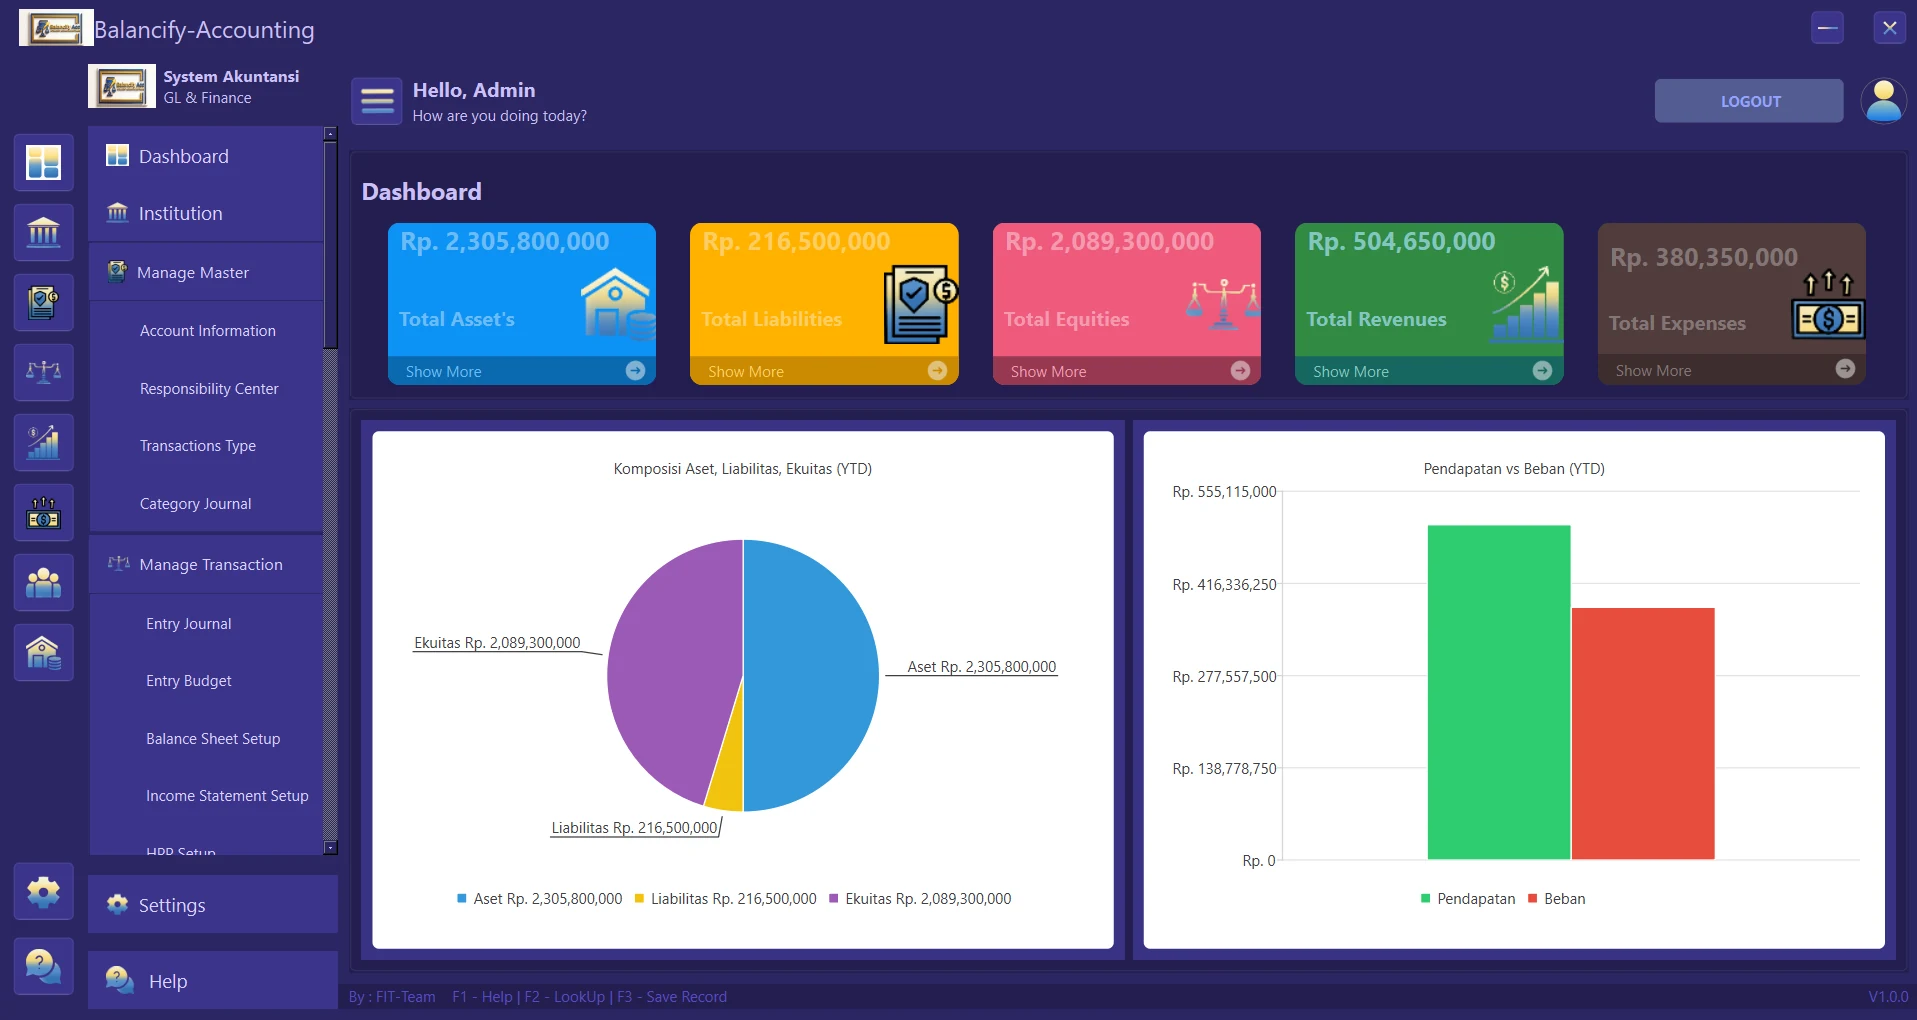1917x1020 pixels.
Task: Click the 'Rp. 504,650,000' revenue total
Action: [x=1401, y=242]
